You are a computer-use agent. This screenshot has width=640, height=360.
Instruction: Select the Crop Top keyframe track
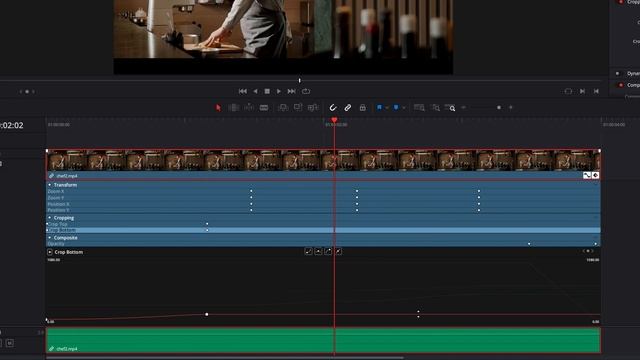click(x=323, y=224)
